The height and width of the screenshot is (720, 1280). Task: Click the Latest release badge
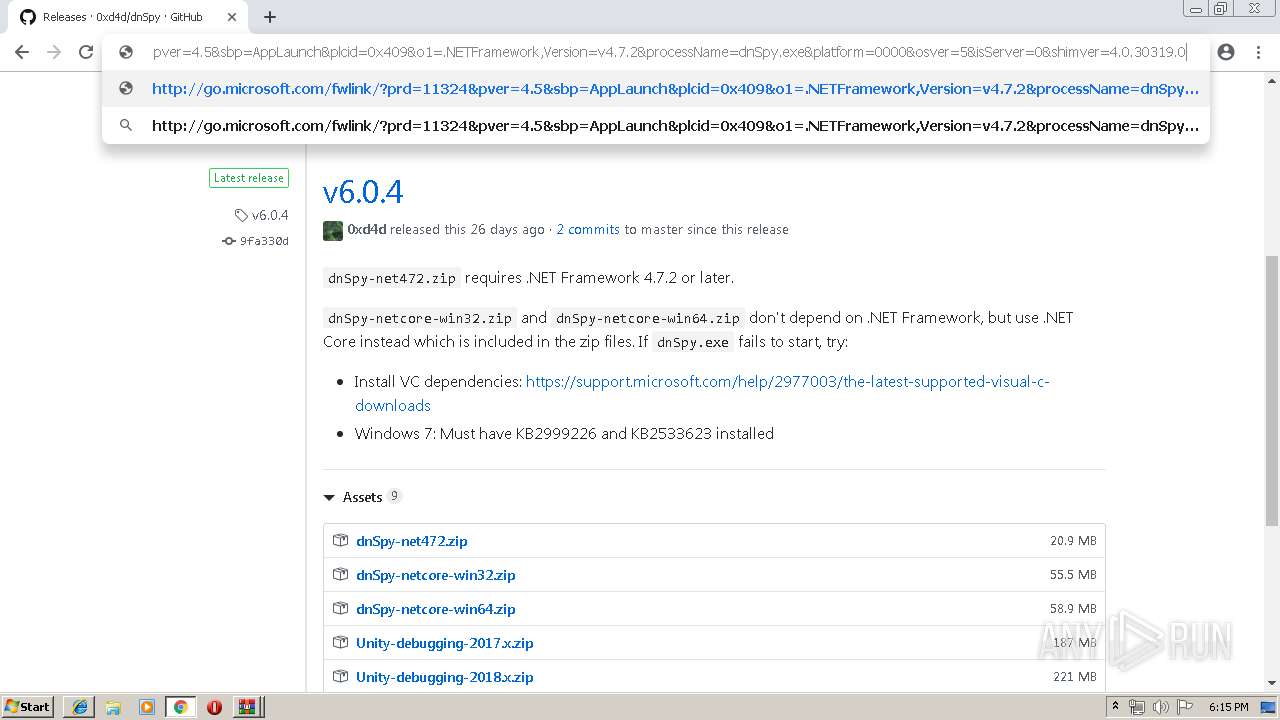pyautogui.click(x=249, y=178)
